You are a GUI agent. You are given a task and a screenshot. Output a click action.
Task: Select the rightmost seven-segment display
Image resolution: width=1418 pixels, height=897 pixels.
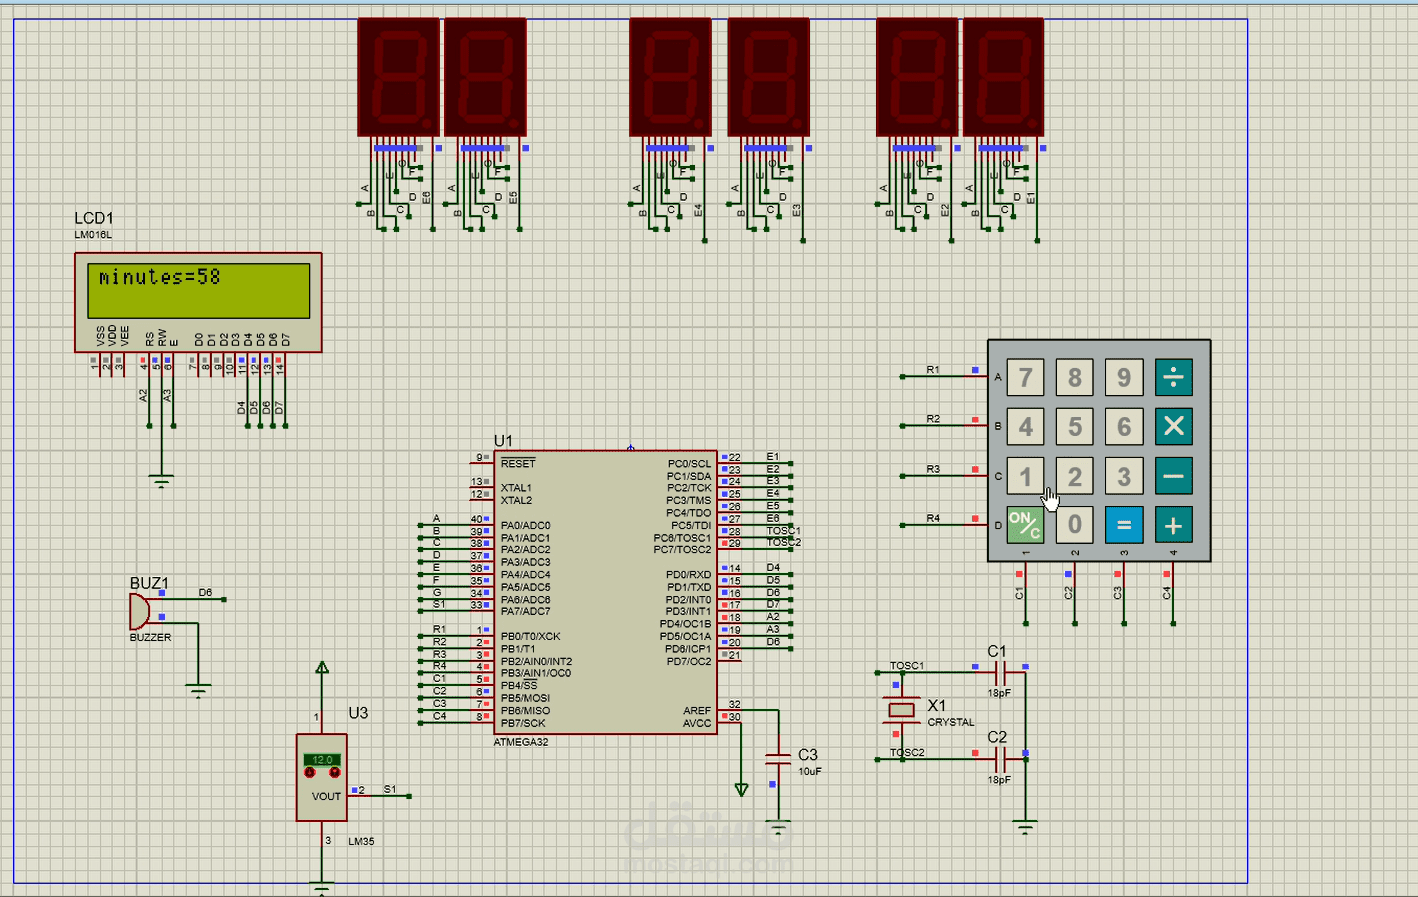[x=1003, y=77]
